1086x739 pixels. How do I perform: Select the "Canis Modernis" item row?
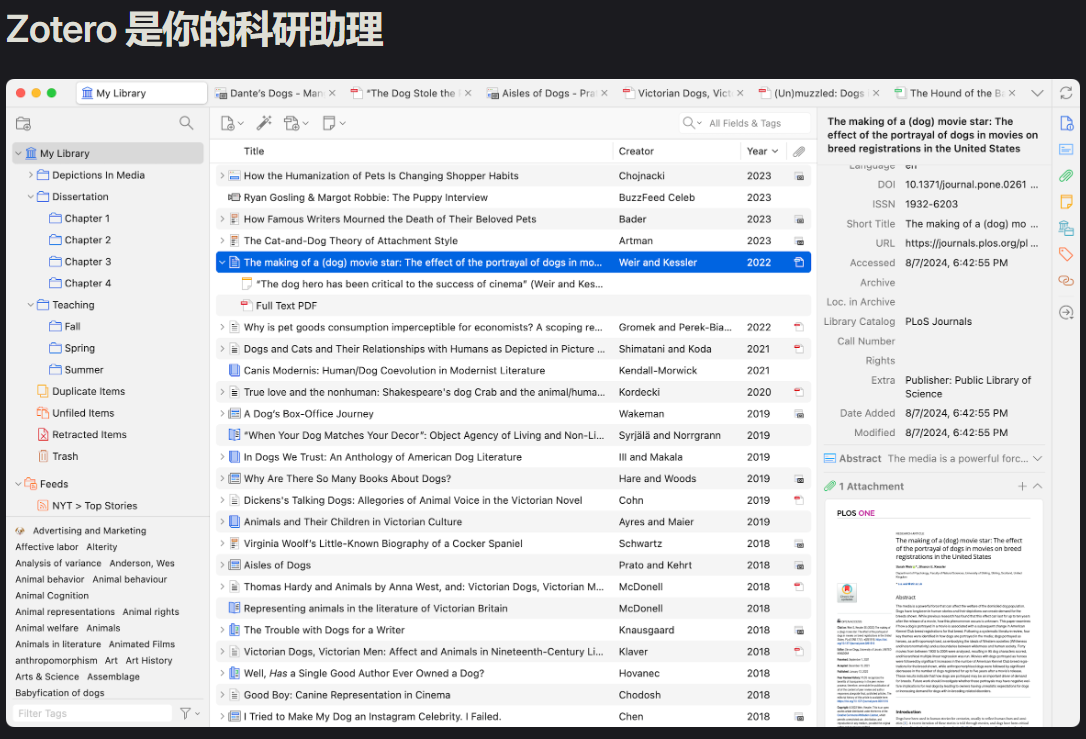point(513,371)
